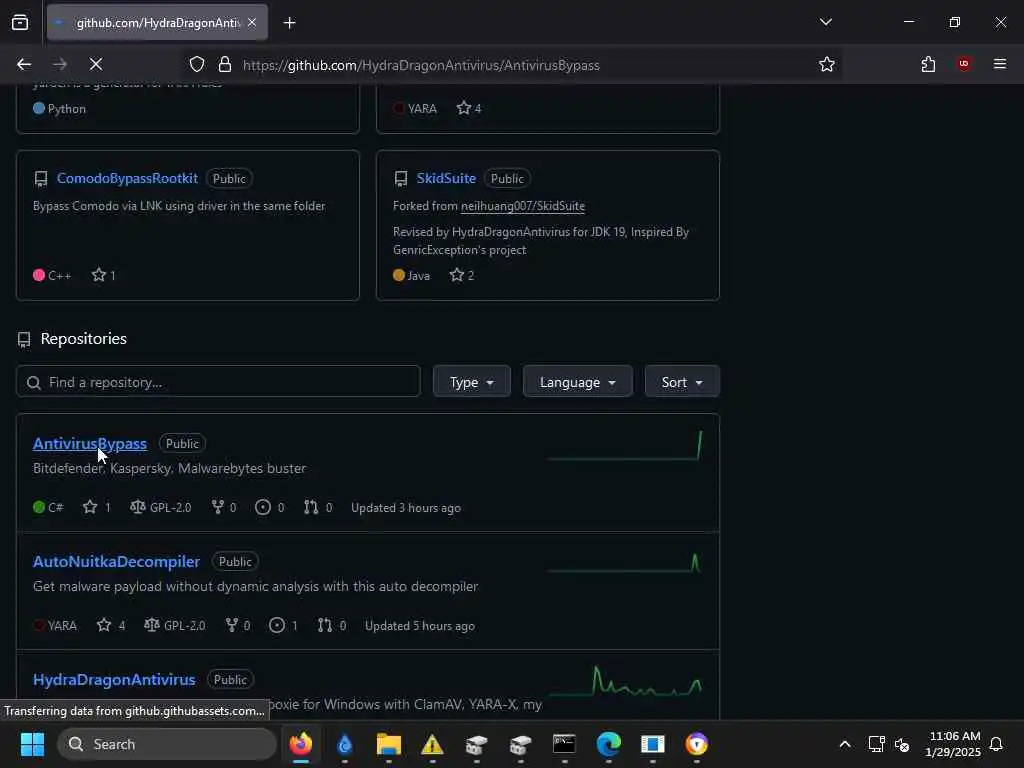
Task: Open the SkidSuite pinned repository
Action: [x=446, y=178]
